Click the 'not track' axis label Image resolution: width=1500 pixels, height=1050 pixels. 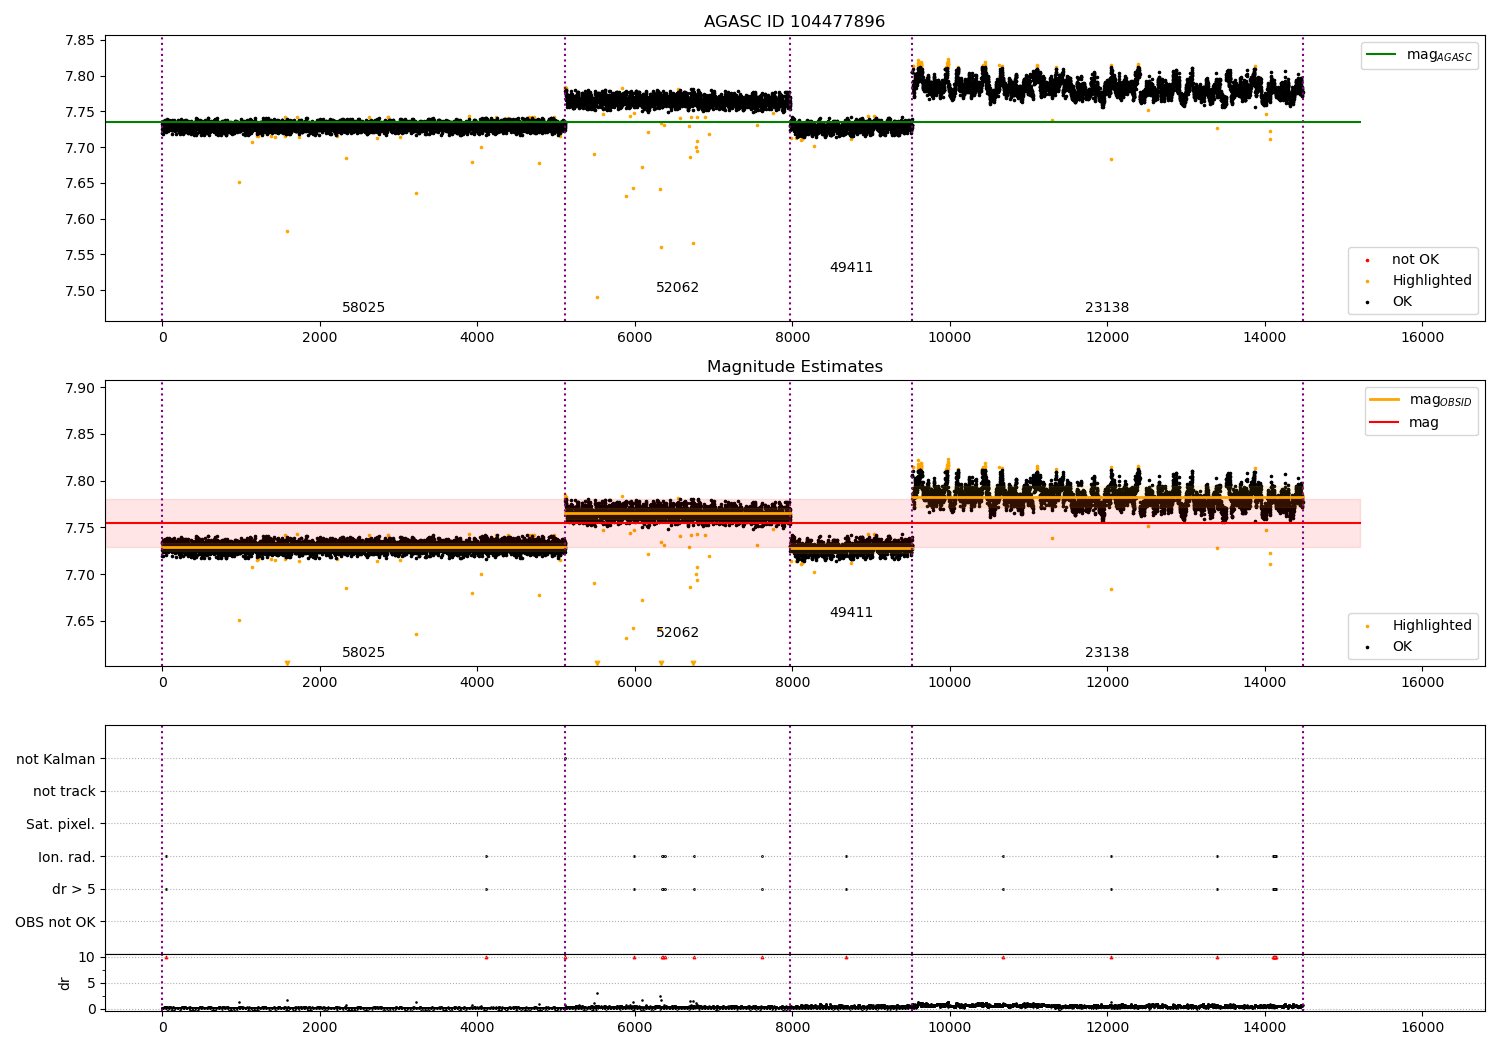(64, 792)
